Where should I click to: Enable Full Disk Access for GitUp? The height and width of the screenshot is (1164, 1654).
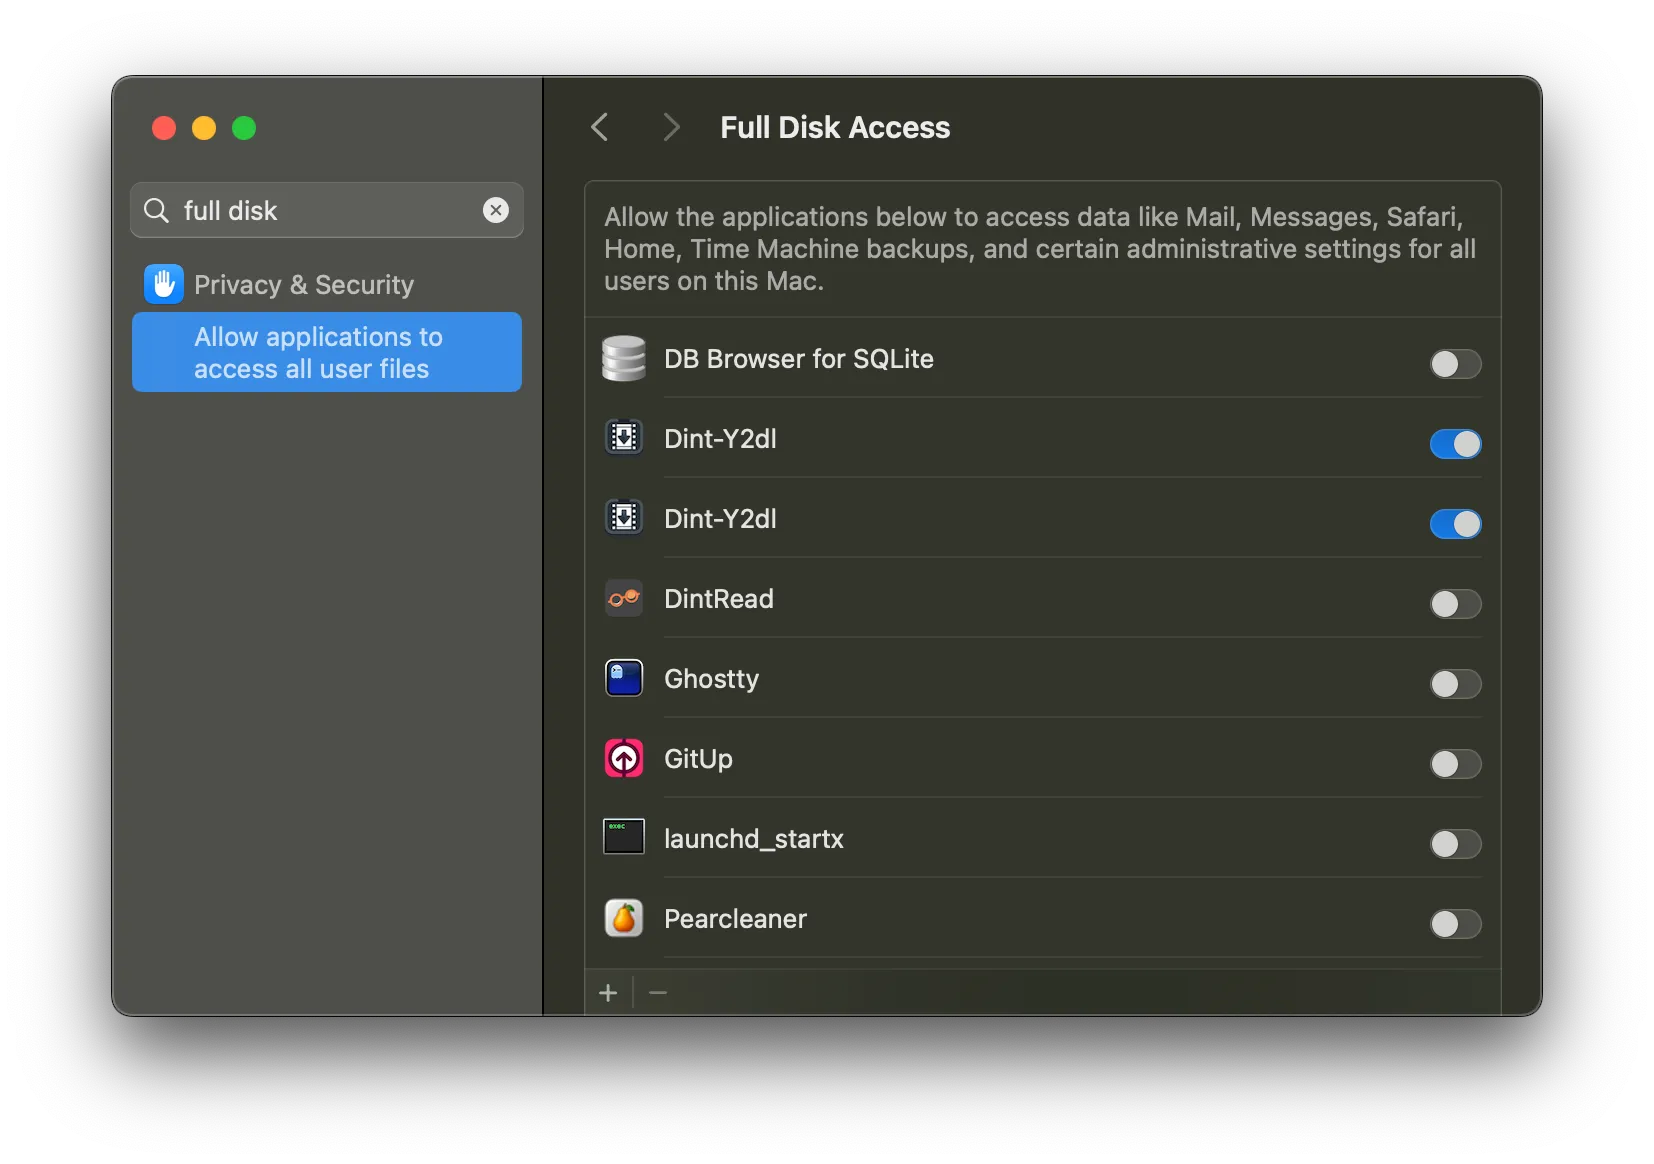(x=1455, y=764)
